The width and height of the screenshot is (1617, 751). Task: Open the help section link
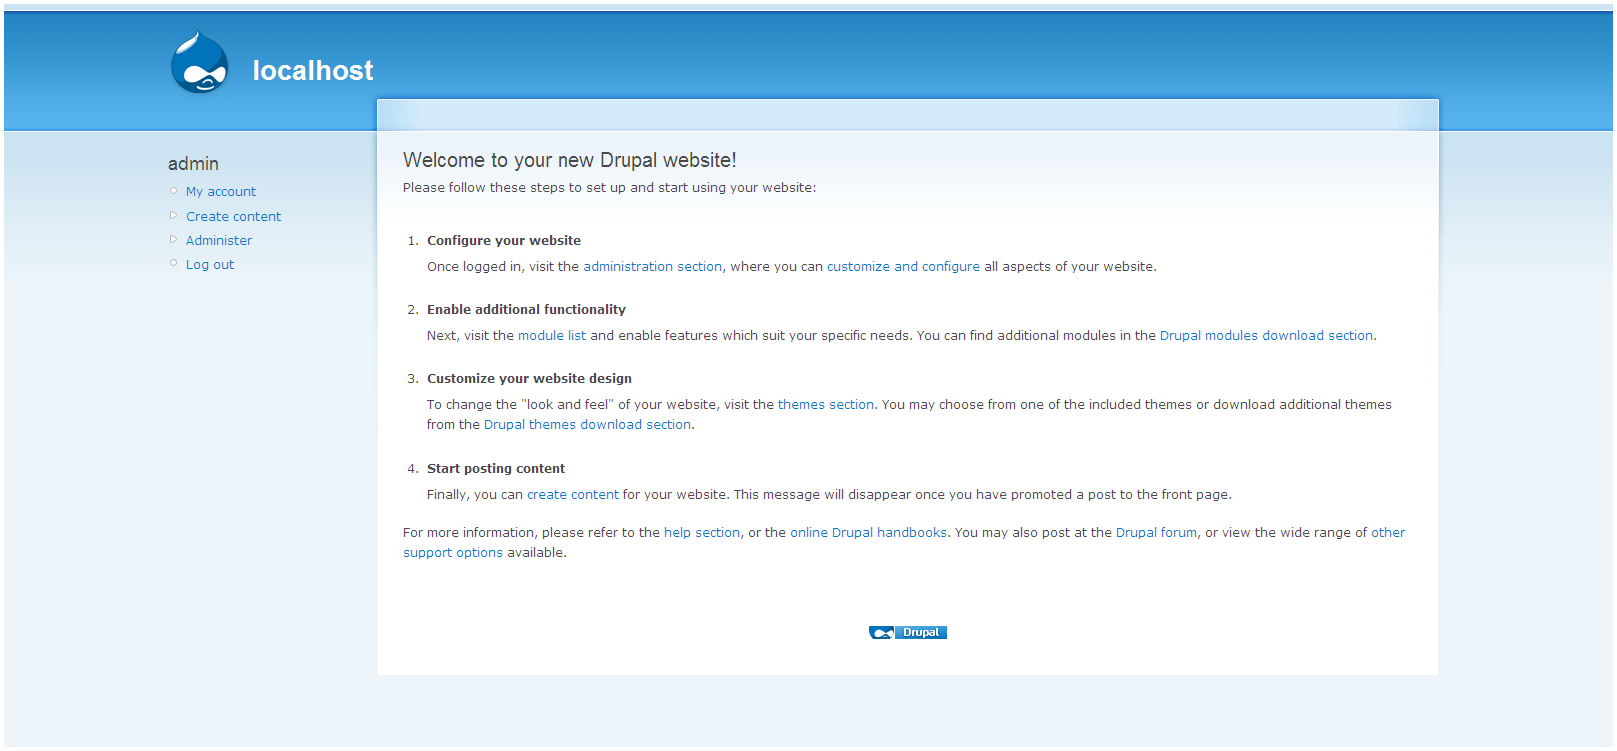point(702,532)
